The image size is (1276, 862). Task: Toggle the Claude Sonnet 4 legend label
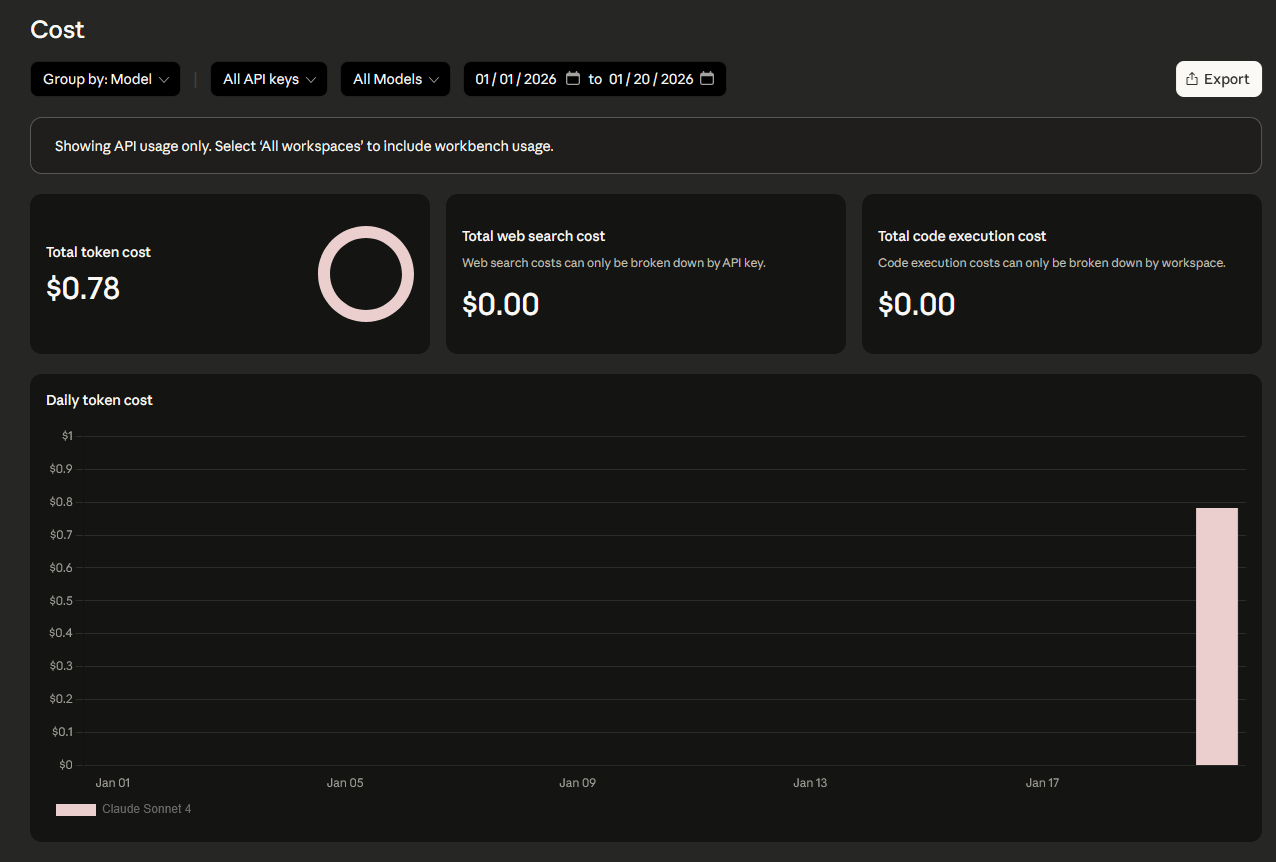146,809
